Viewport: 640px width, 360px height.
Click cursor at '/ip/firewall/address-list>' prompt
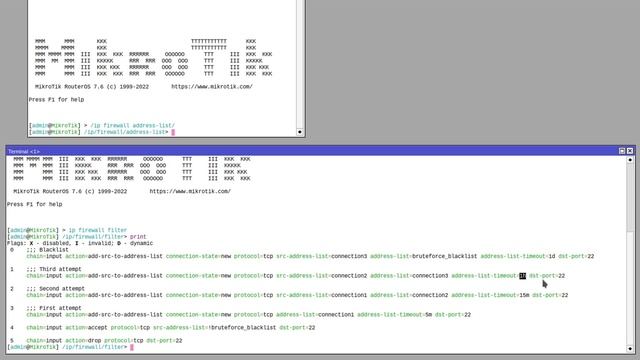pos(173,132)
